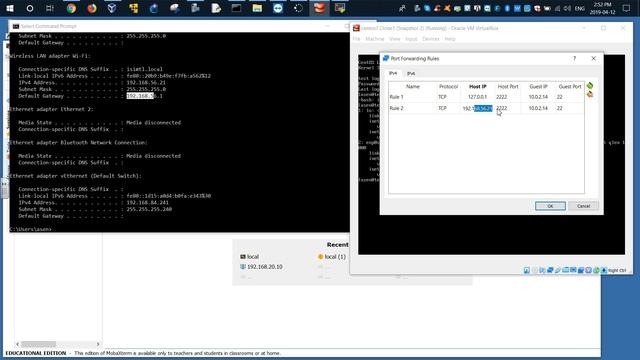The image size is (640, 360).
Task: Open the VirtualBox File menu
Action: (x=356, y=39)
